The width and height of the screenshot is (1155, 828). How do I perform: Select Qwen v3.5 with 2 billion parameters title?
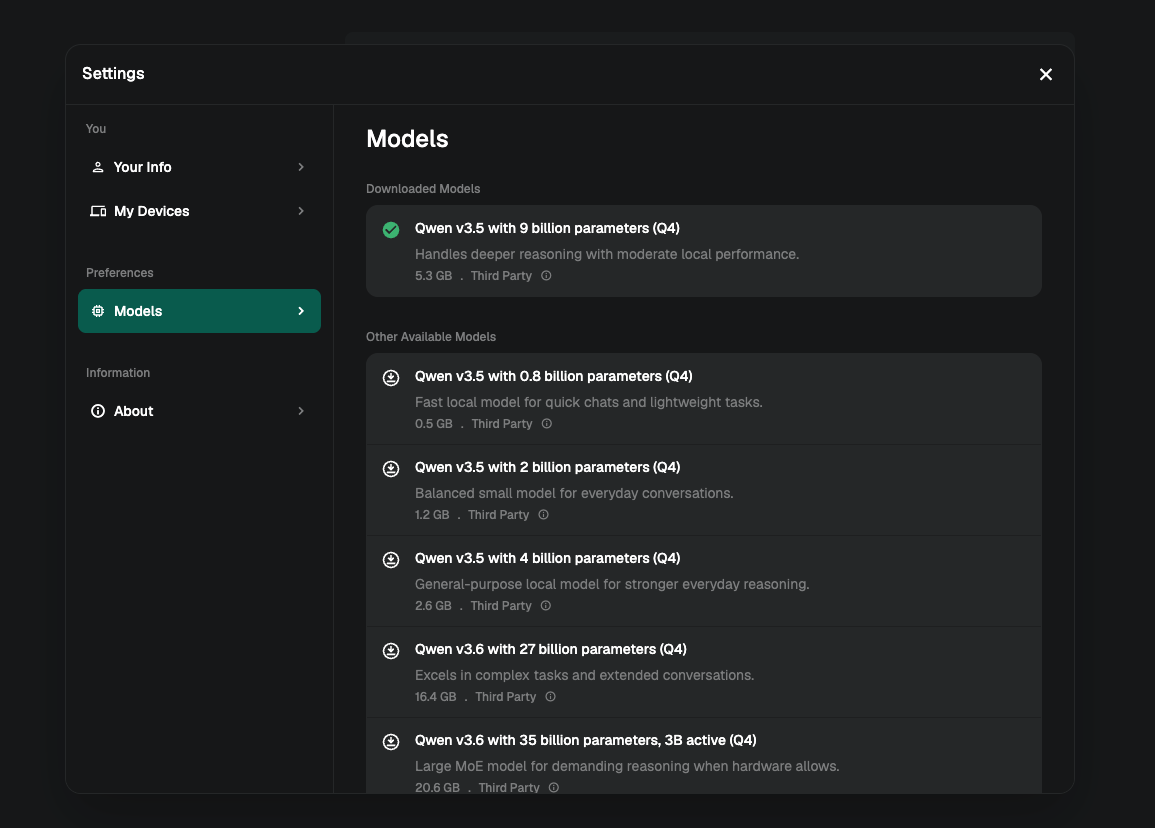click(x=547, y=467)
